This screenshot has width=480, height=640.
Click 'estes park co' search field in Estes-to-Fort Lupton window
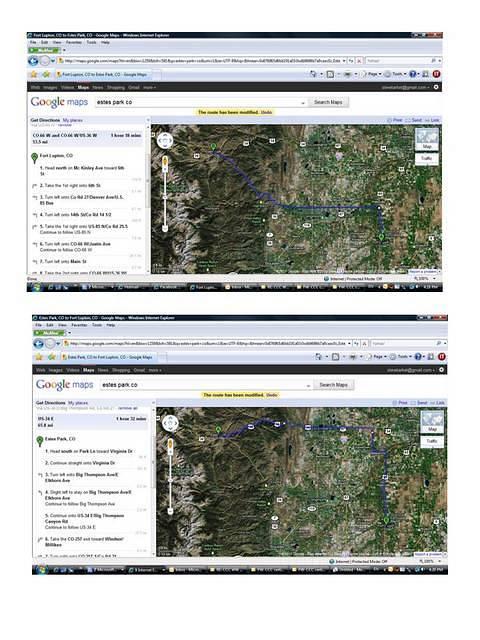(205, 385)
